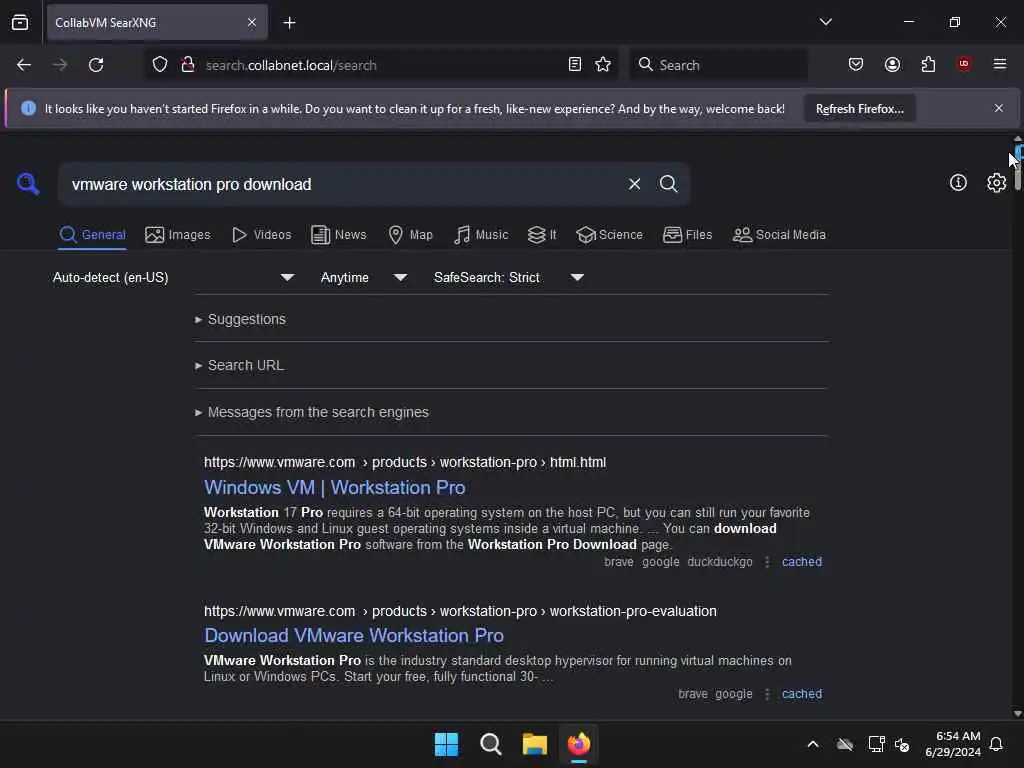Open the tracking protection shield icon

point(160,65)
